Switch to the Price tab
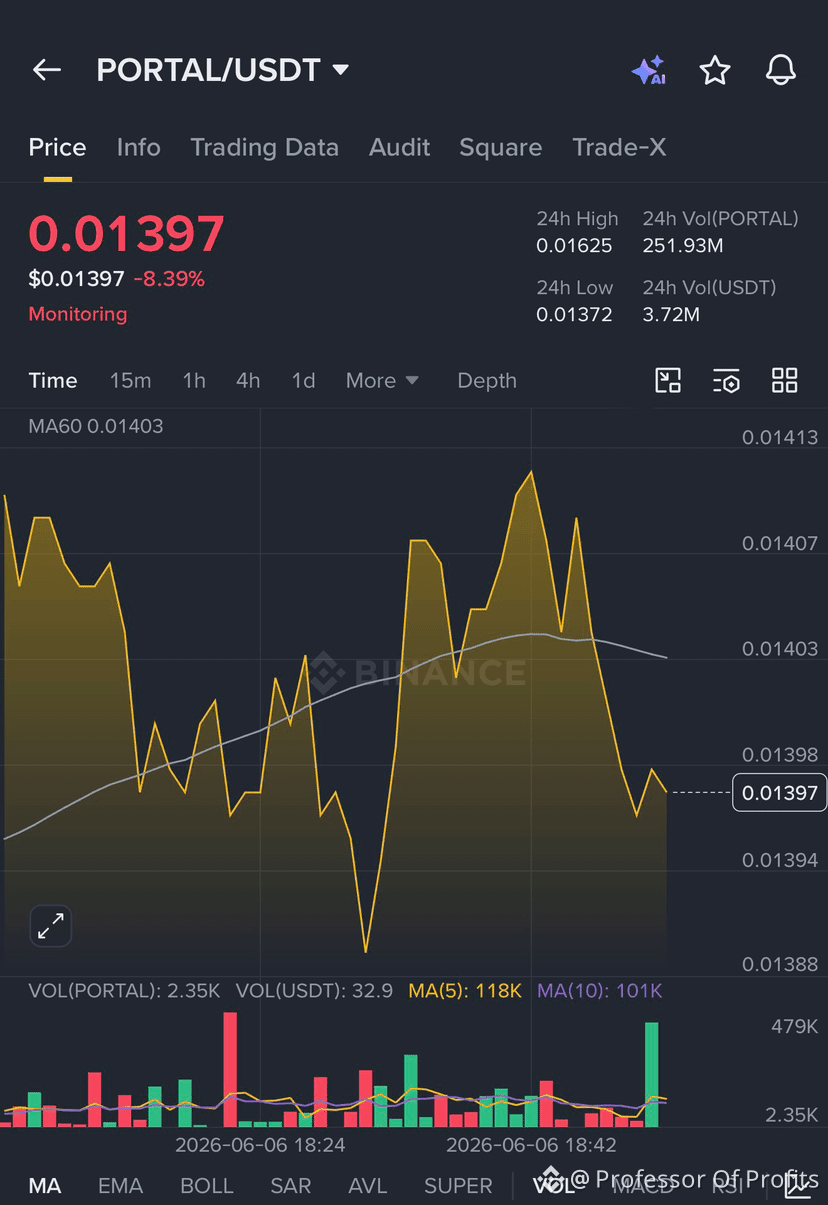This screenshot has width=828, height=1205. click(x=57, y=147)
